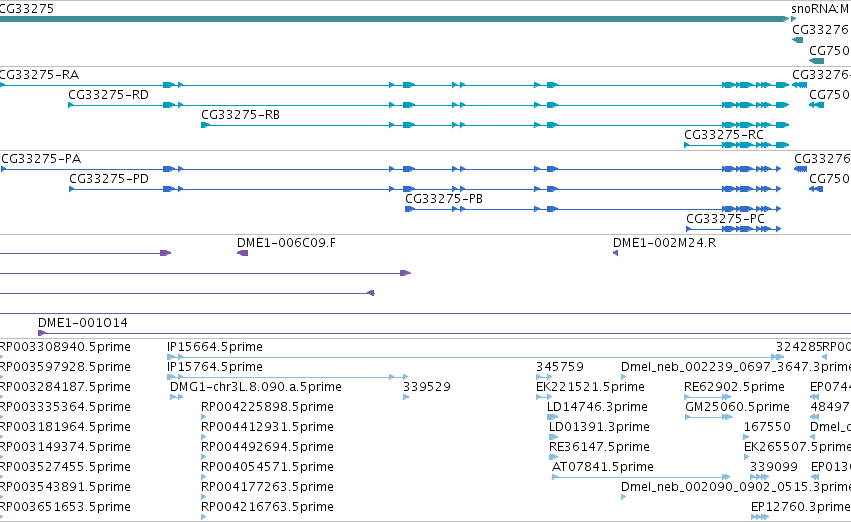Select Dmel_neb_002239_0697_3647.3prime label
The image size is (851, 522).
tap(736, 367)
